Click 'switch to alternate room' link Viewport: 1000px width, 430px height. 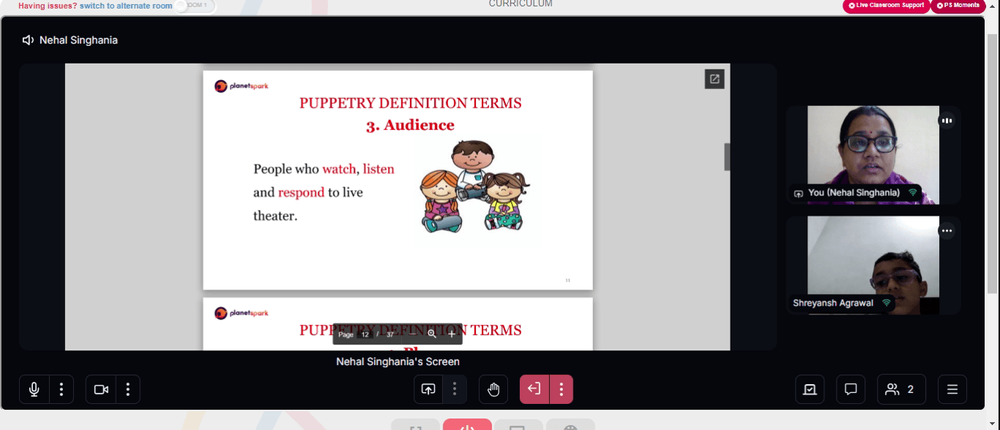pos(126,6)
